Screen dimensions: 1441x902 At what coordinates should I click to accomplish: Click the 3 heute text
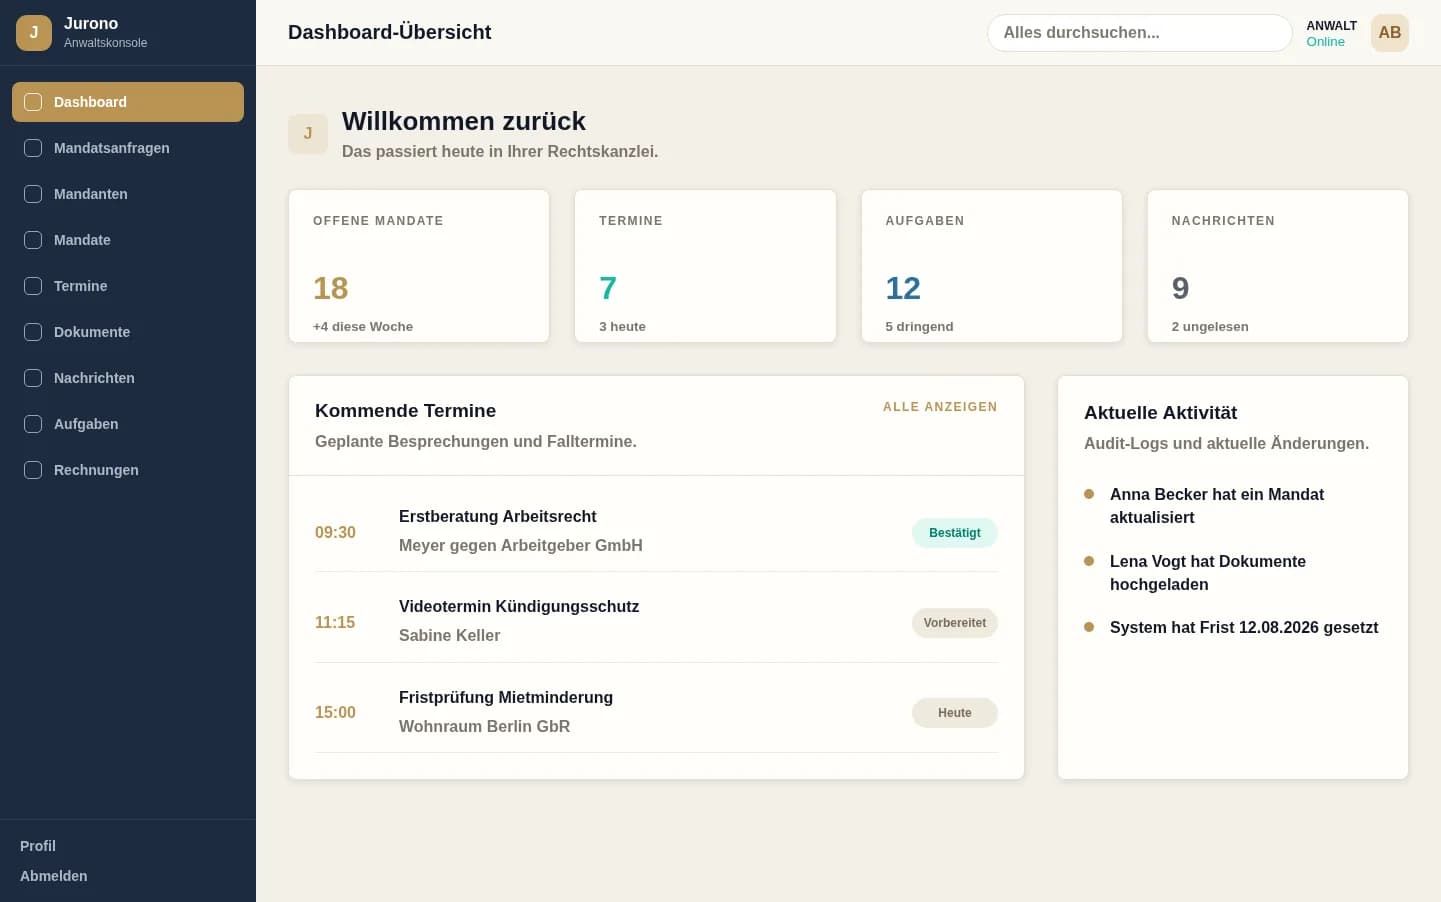coord(622,327)
